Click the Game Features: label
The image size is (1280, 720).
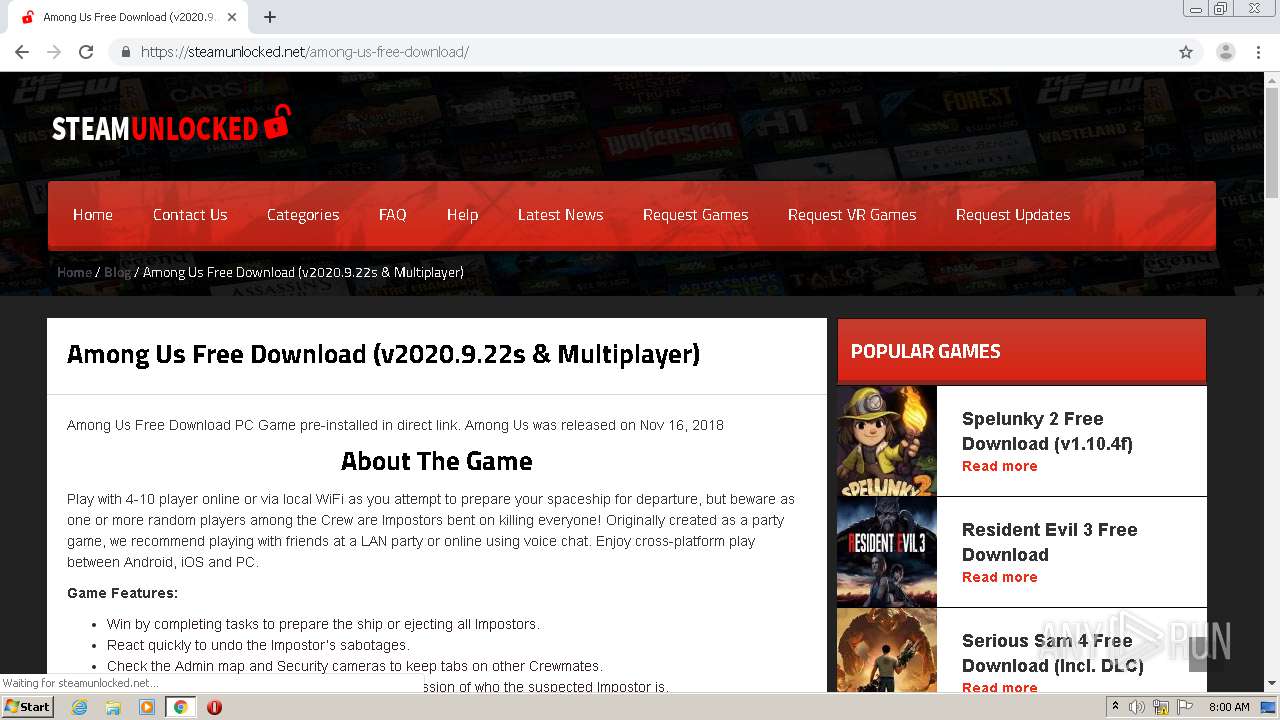click(x=122, y=593)
